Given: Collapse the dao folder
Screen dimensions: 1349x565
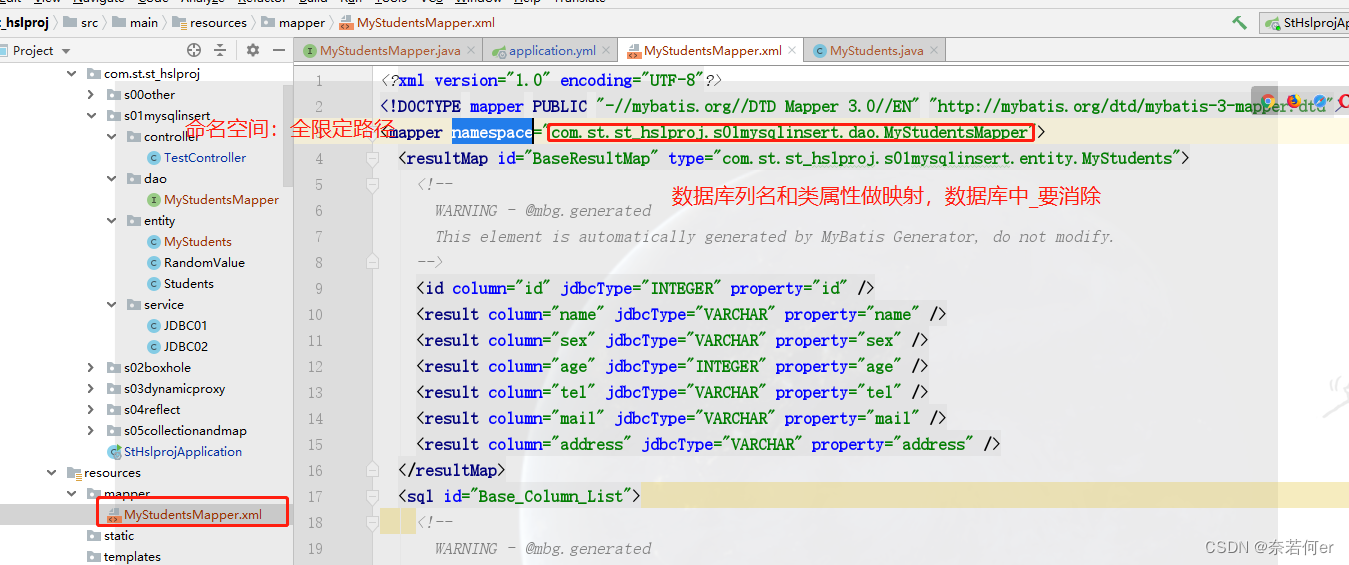Looking at the screenshot, I should point(111,179).
